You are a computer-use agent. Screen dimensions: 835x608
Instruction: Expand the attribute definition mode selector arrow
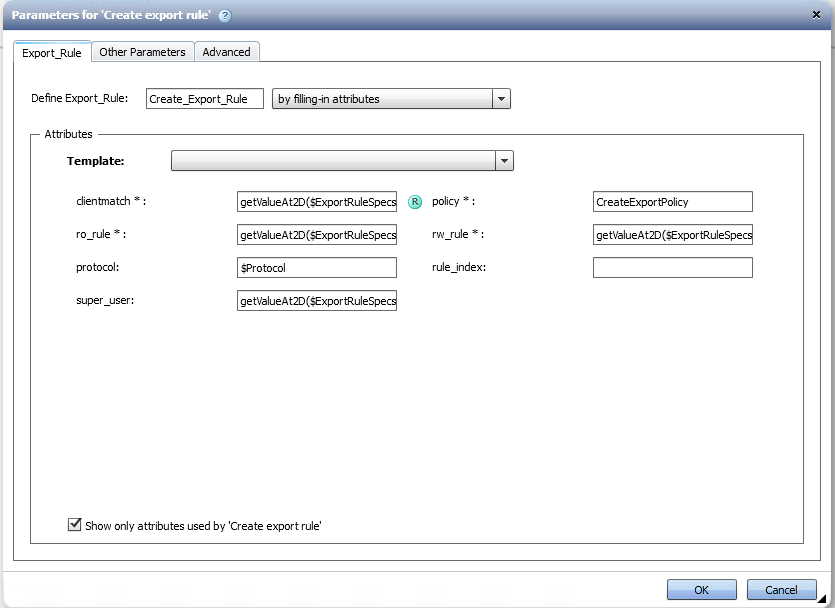click(x=501, y=99)
